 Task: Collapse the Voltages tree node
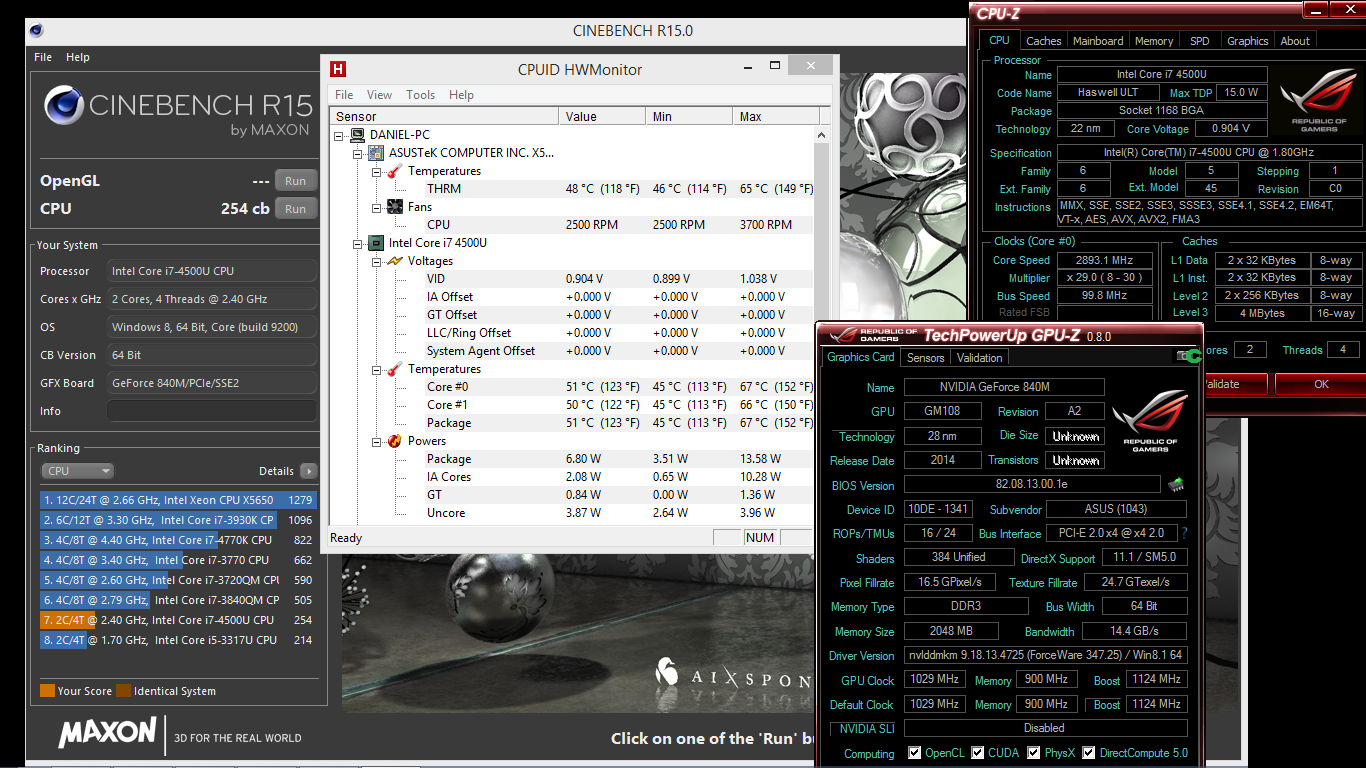pyautogui.click(x=375, y=261)
